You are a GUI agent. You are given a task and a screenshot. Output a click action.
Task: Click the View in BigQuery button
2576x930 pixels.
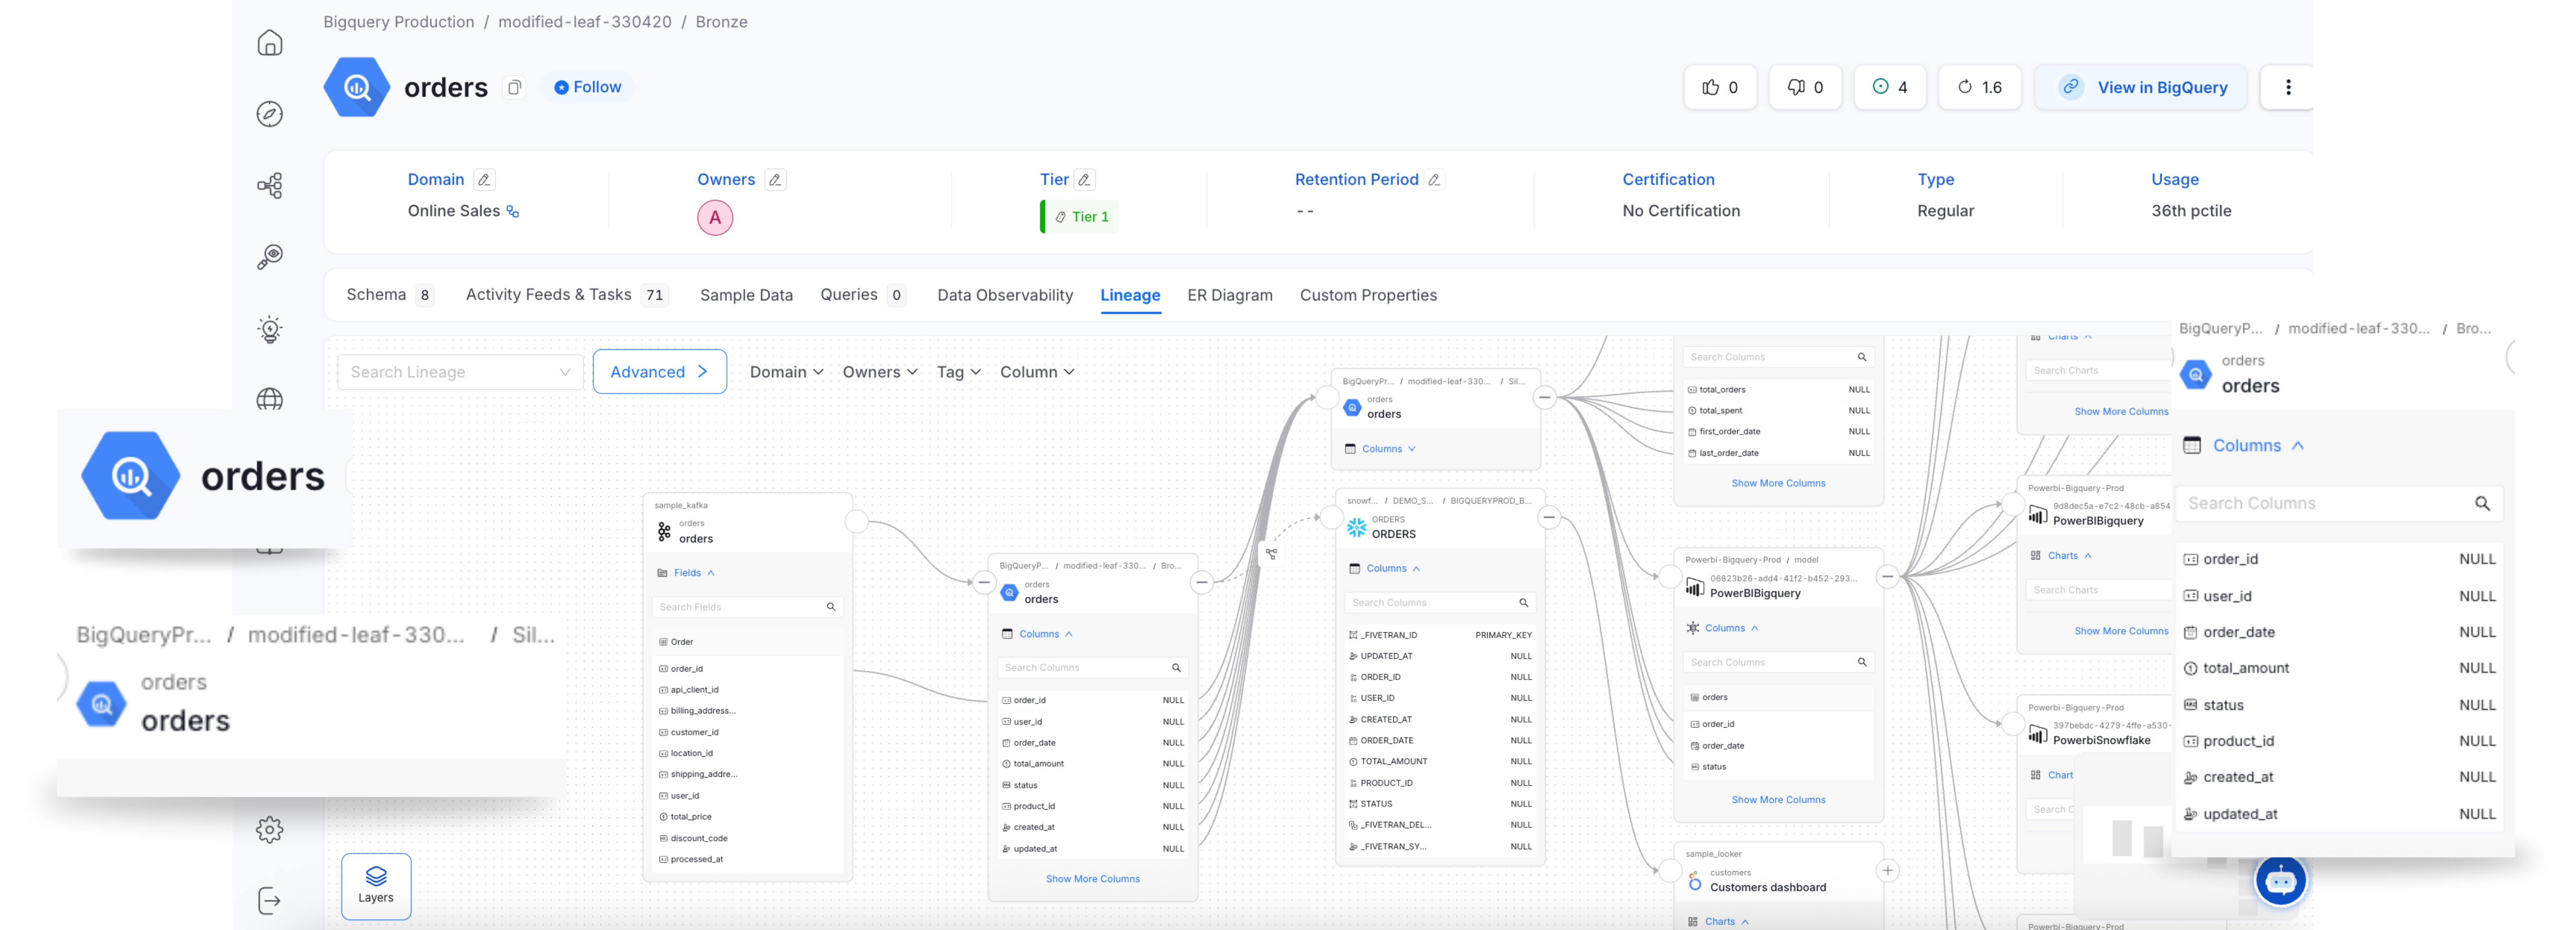[x=2141, y=87]
